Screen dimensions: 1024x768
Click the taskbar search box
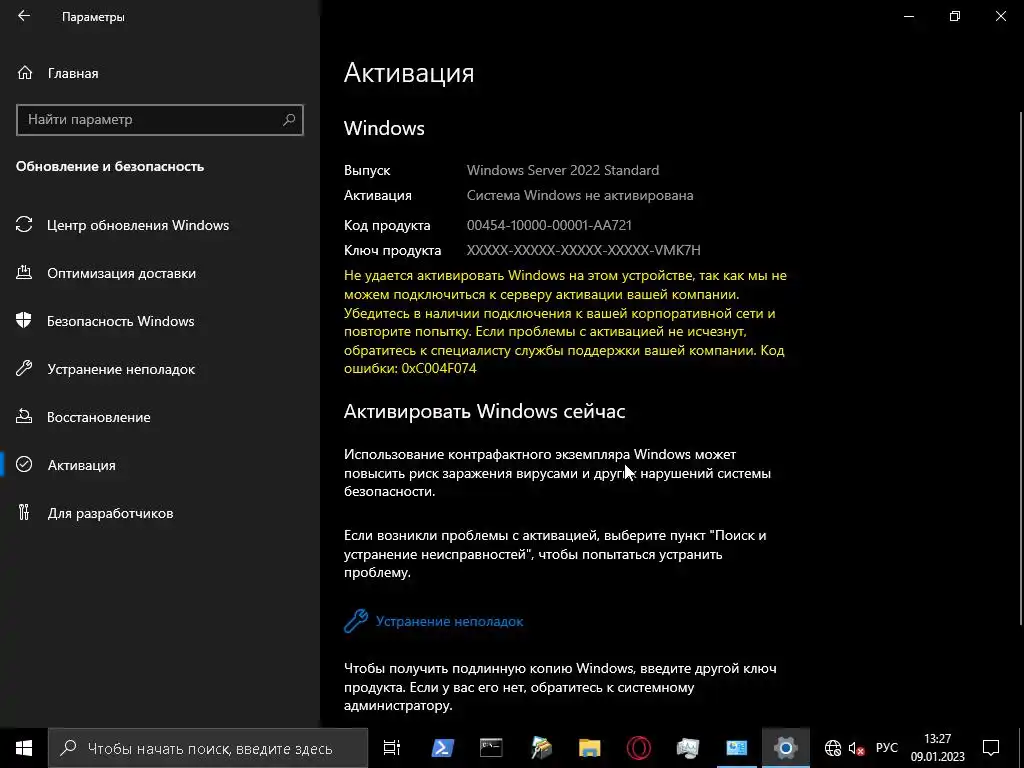[x=208, y=748]
